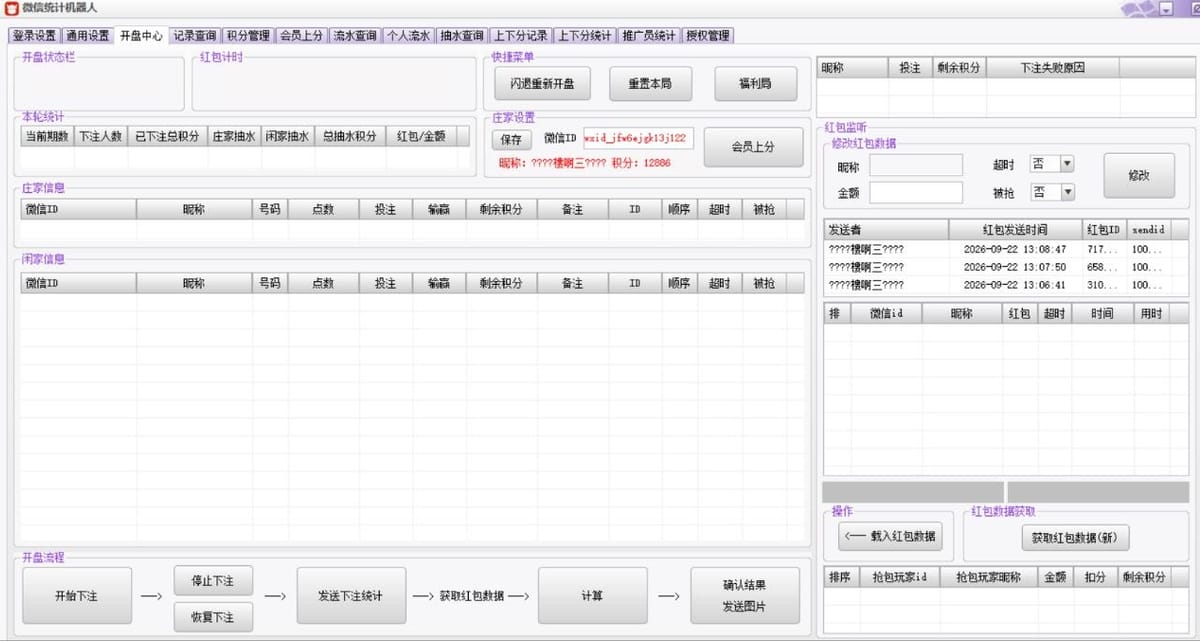The height and width of the screenshot is (641, 1200).
Task: Click the 红包发送时间 column header
Action: (x=1015, y=230)
